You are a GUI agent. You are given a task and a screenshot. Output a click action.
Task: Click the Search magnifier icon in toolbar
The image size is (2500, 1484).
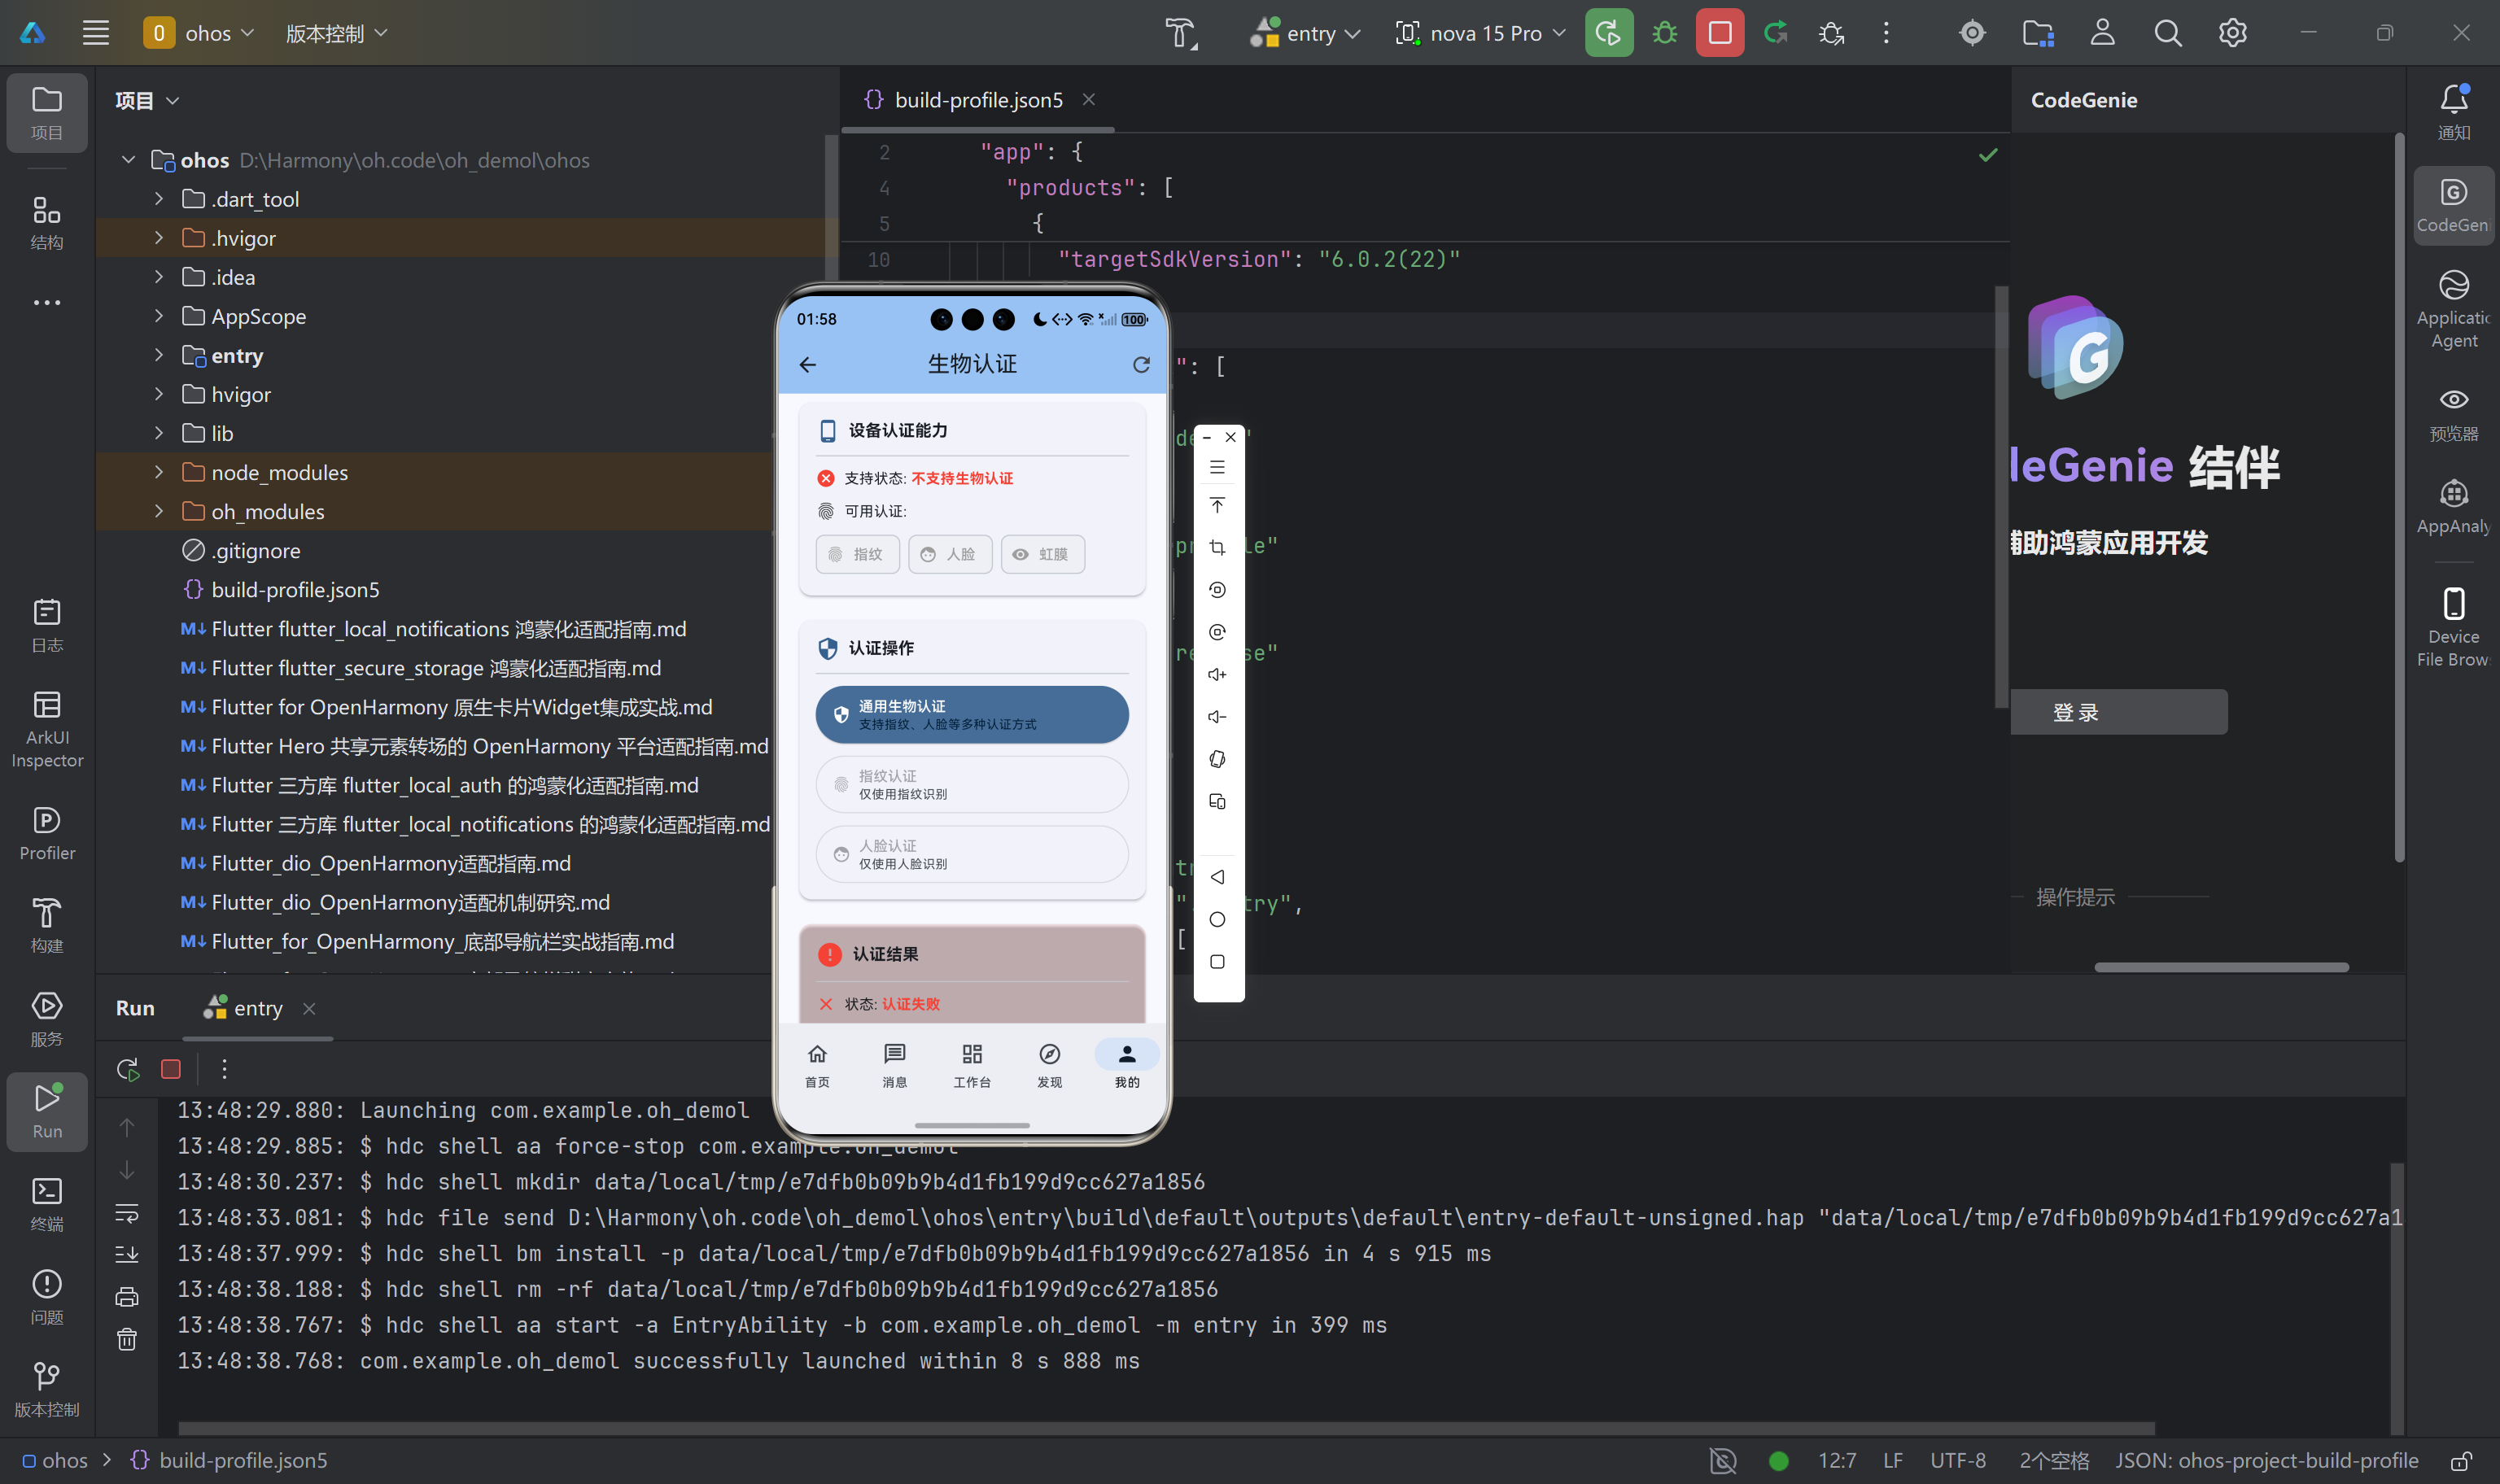(2167, 33)
